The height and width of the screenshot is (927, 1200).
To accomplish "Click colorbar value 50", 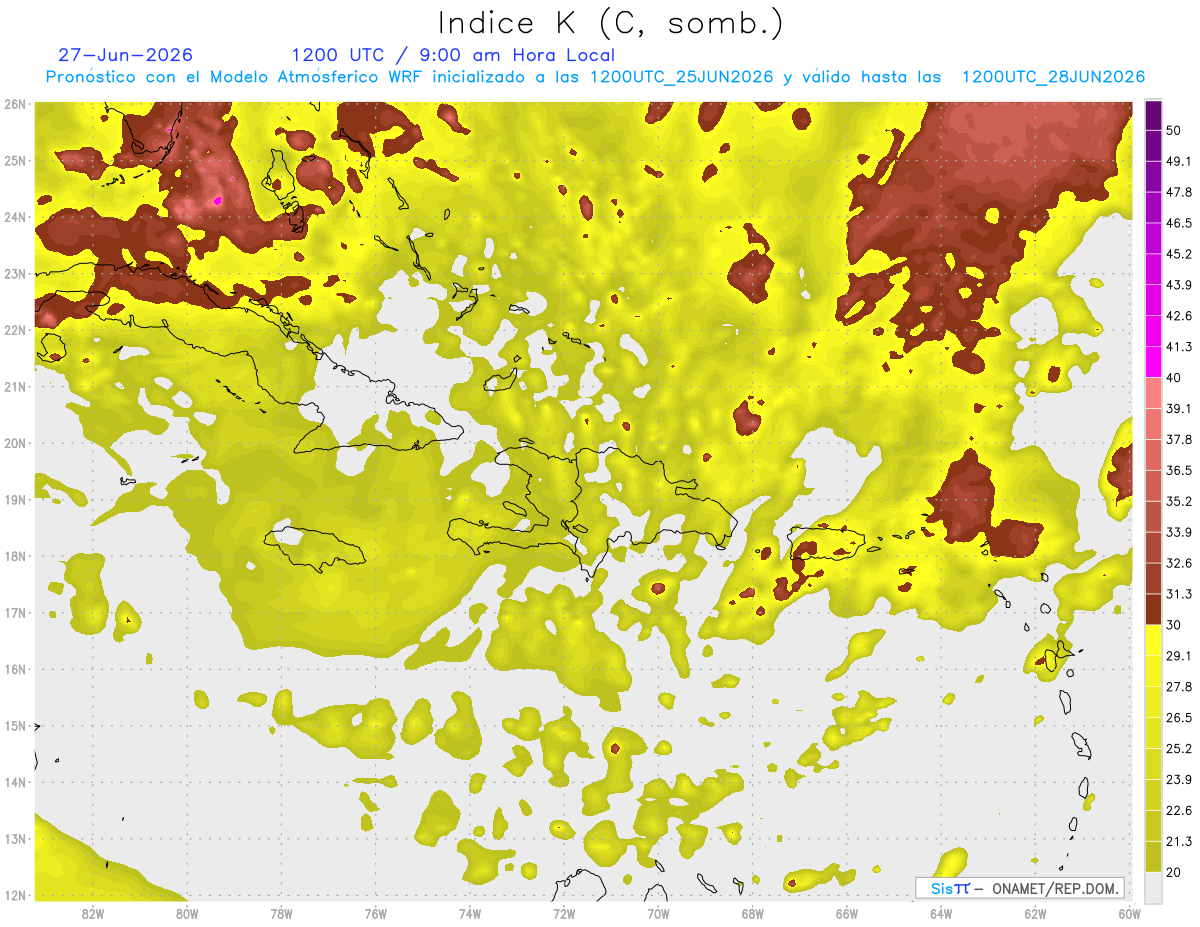I will (1175, 130).
